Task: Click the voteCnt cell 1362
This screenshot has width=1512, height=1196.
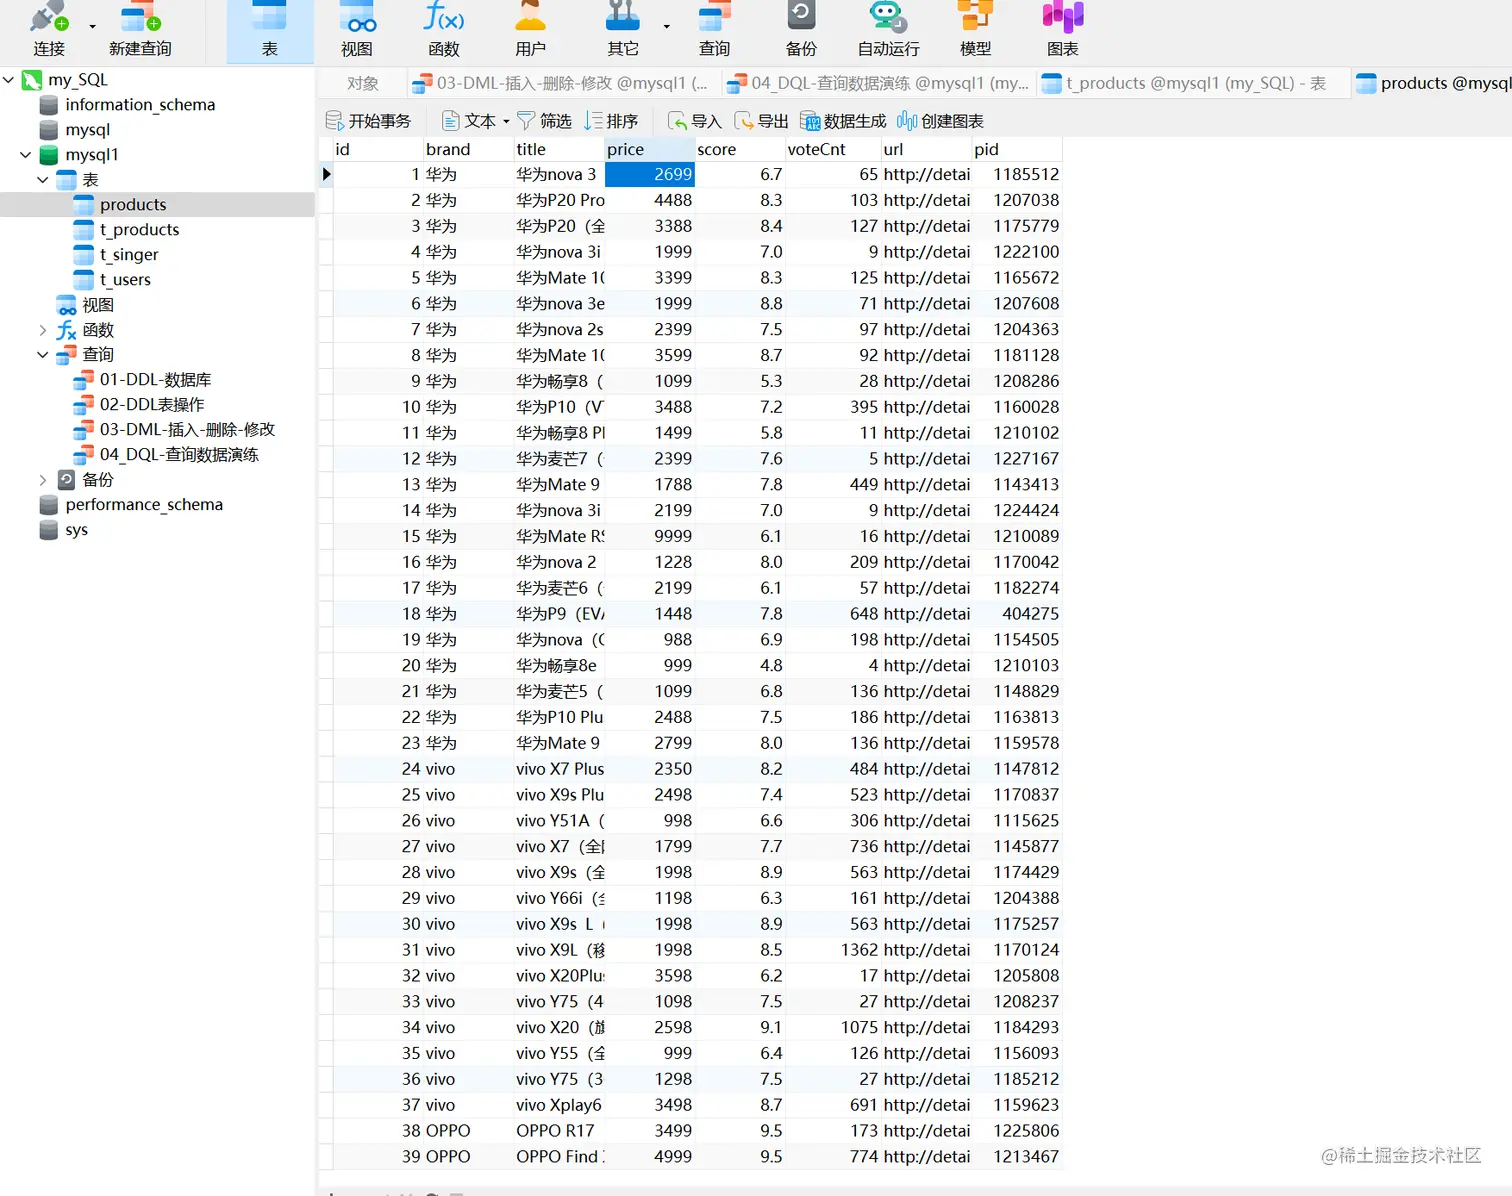Action: coord(833,950)
